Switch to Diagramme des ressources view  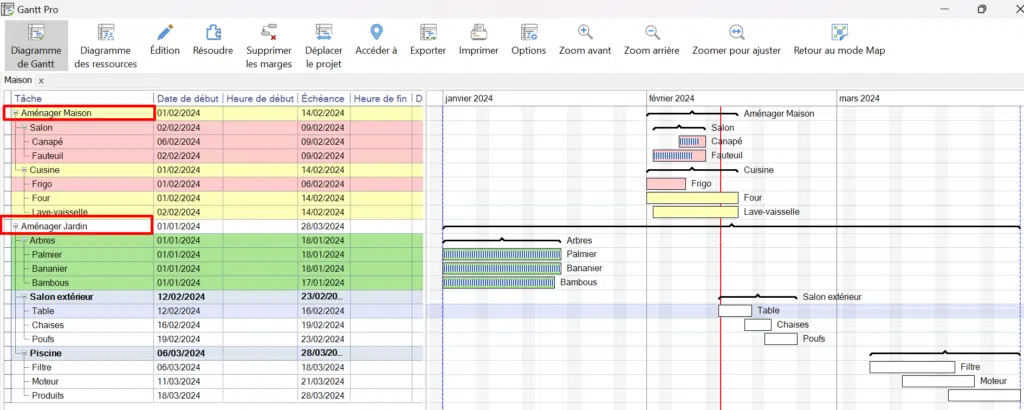(x=105, y=34)
